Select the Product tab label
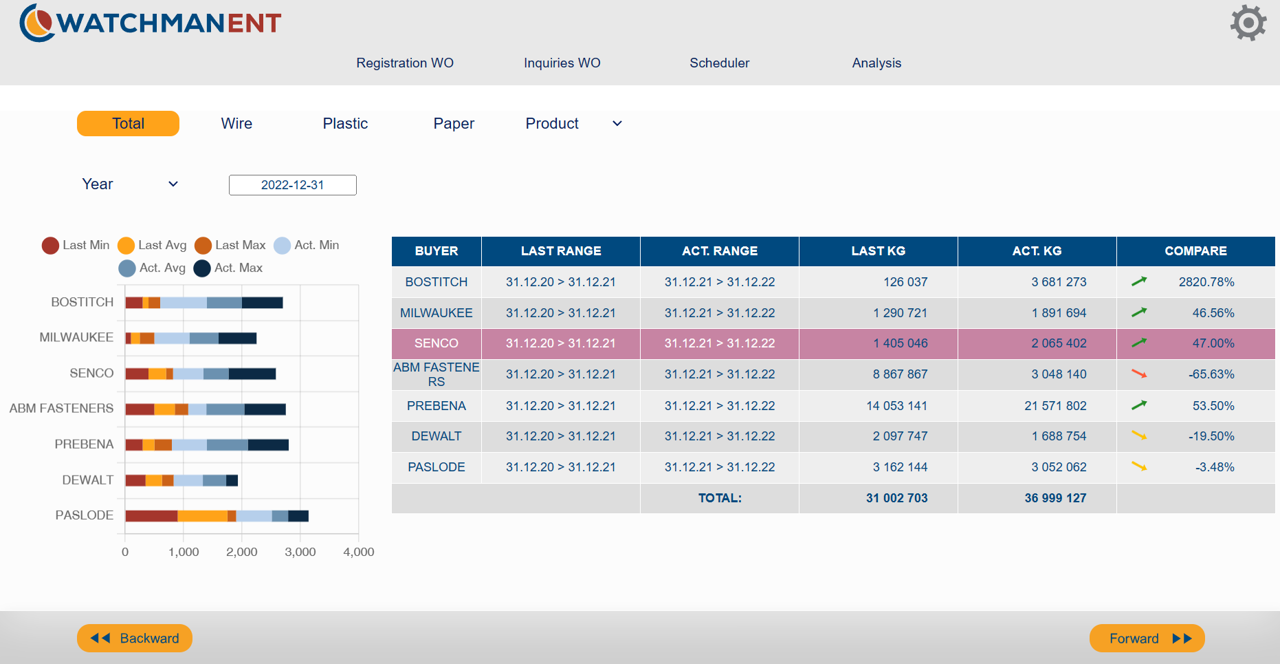The height and width of the screenshot is (664, 1280). pyautogui.click(x=552, y=124)
